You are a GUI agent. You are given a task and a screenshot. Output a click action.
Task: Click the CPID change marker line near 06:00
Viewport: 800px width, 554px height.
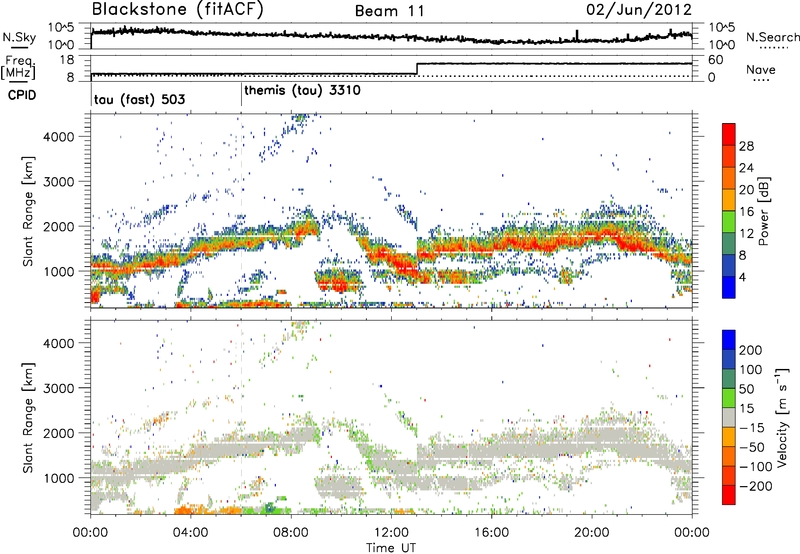241,95
